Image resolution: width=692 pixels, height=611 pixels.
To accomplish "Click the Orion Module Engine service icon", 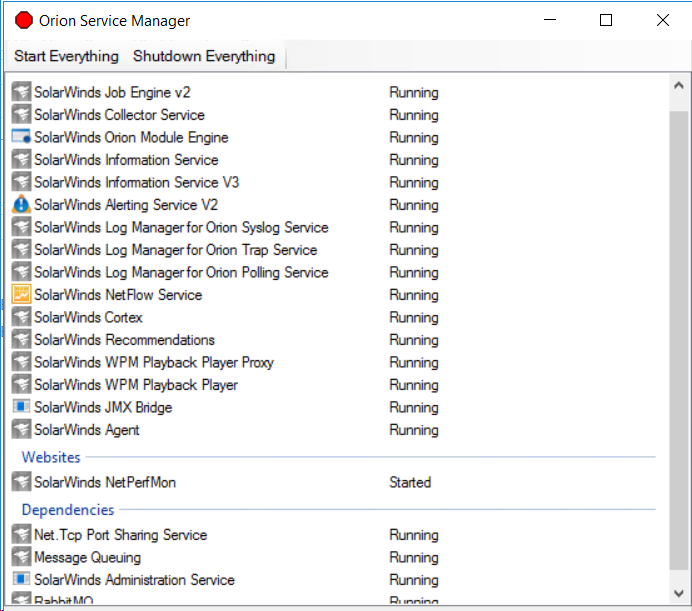I will (22, 137).
